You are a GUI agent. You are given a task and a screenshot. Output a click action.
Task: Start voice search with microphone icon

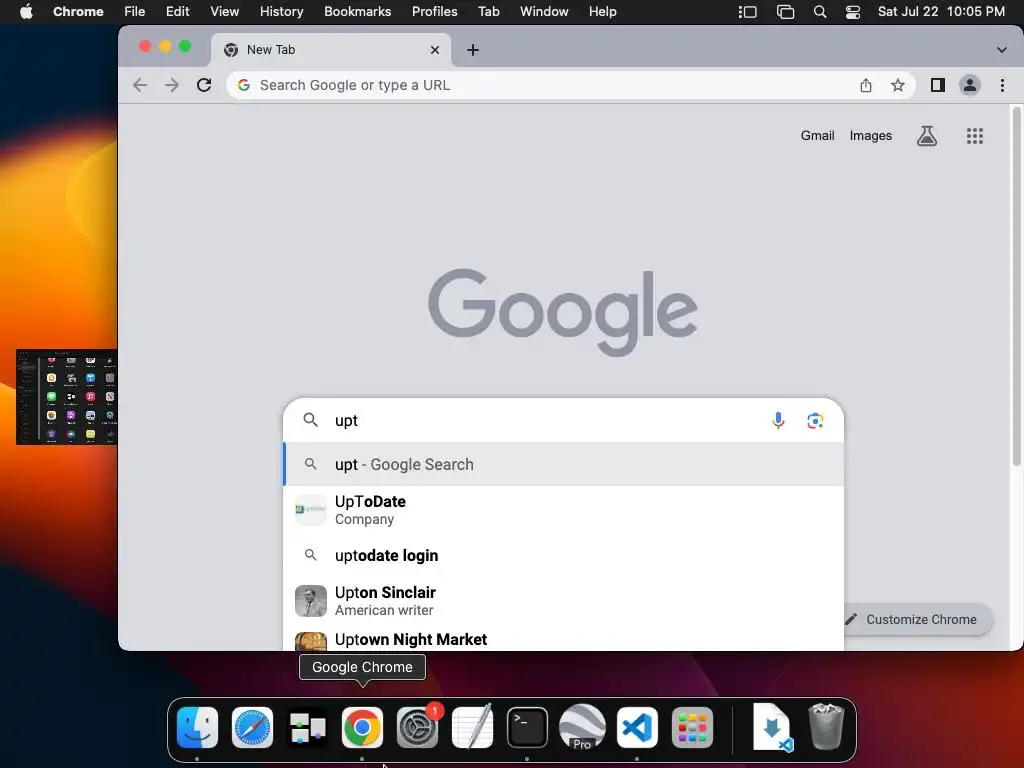click(778, 421)
